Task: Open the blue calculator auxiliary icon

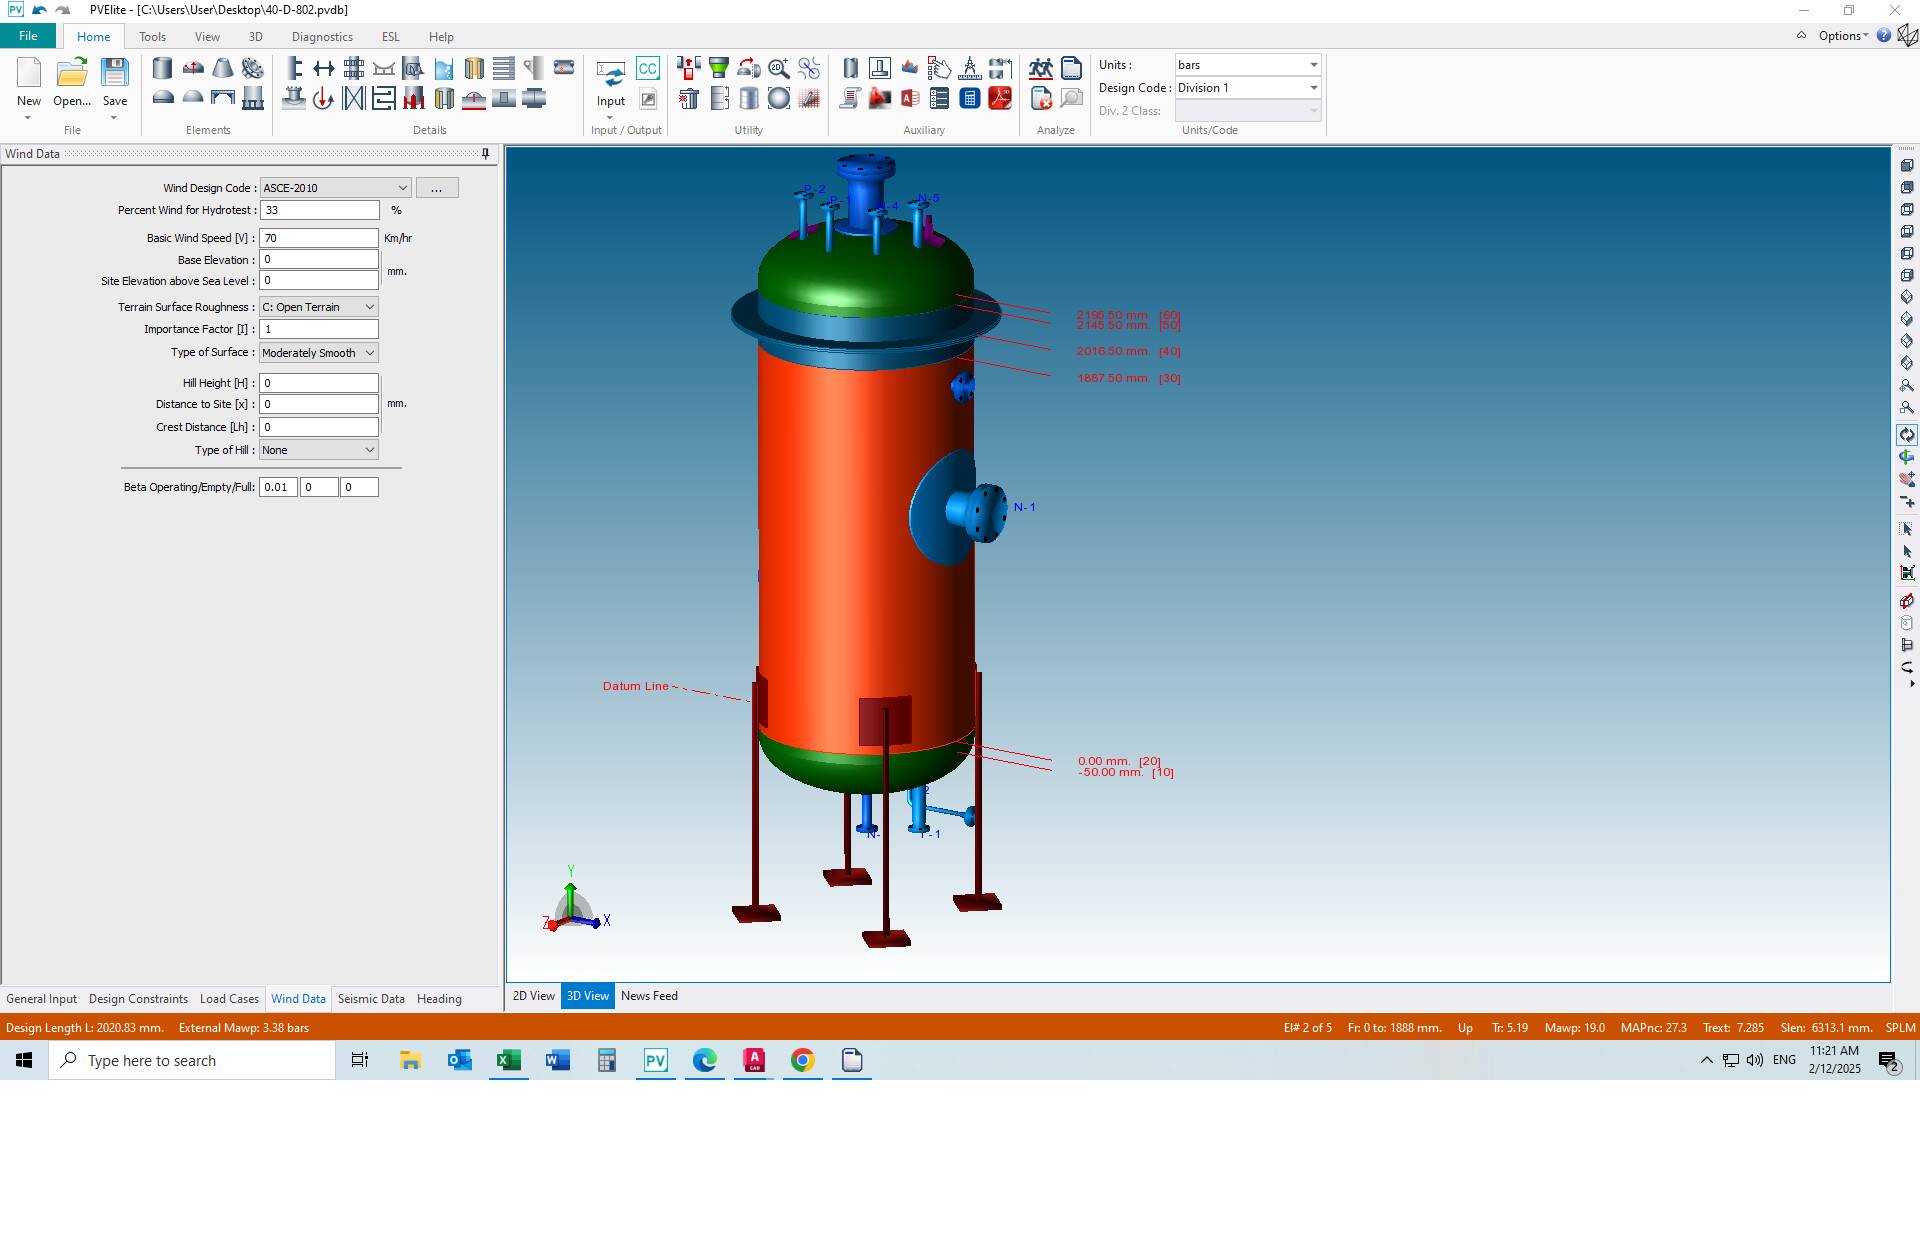Action: pyautogui.click(x=969, y=97)
